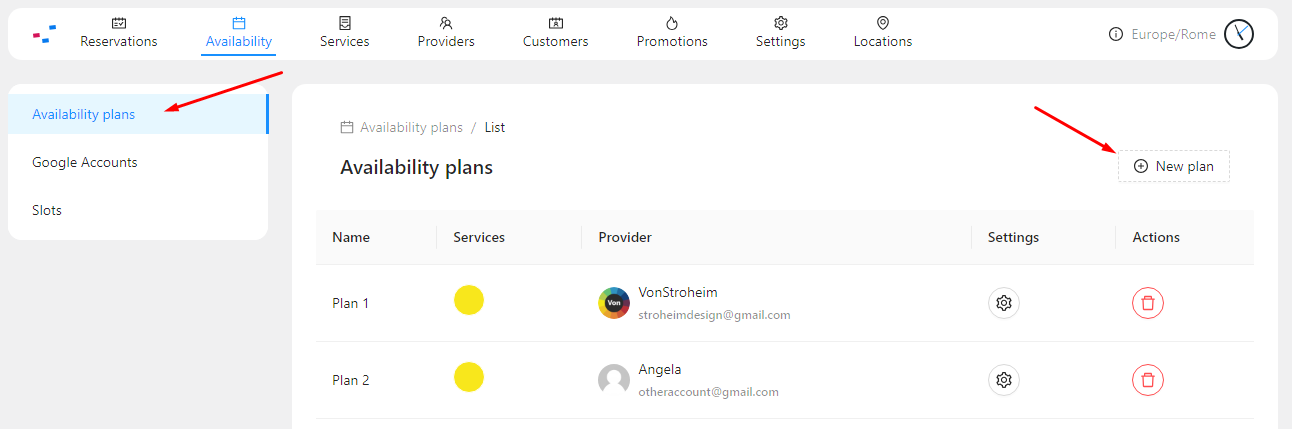
Task: Open settings gear for Plan 1
Action: click(1004, 303)
